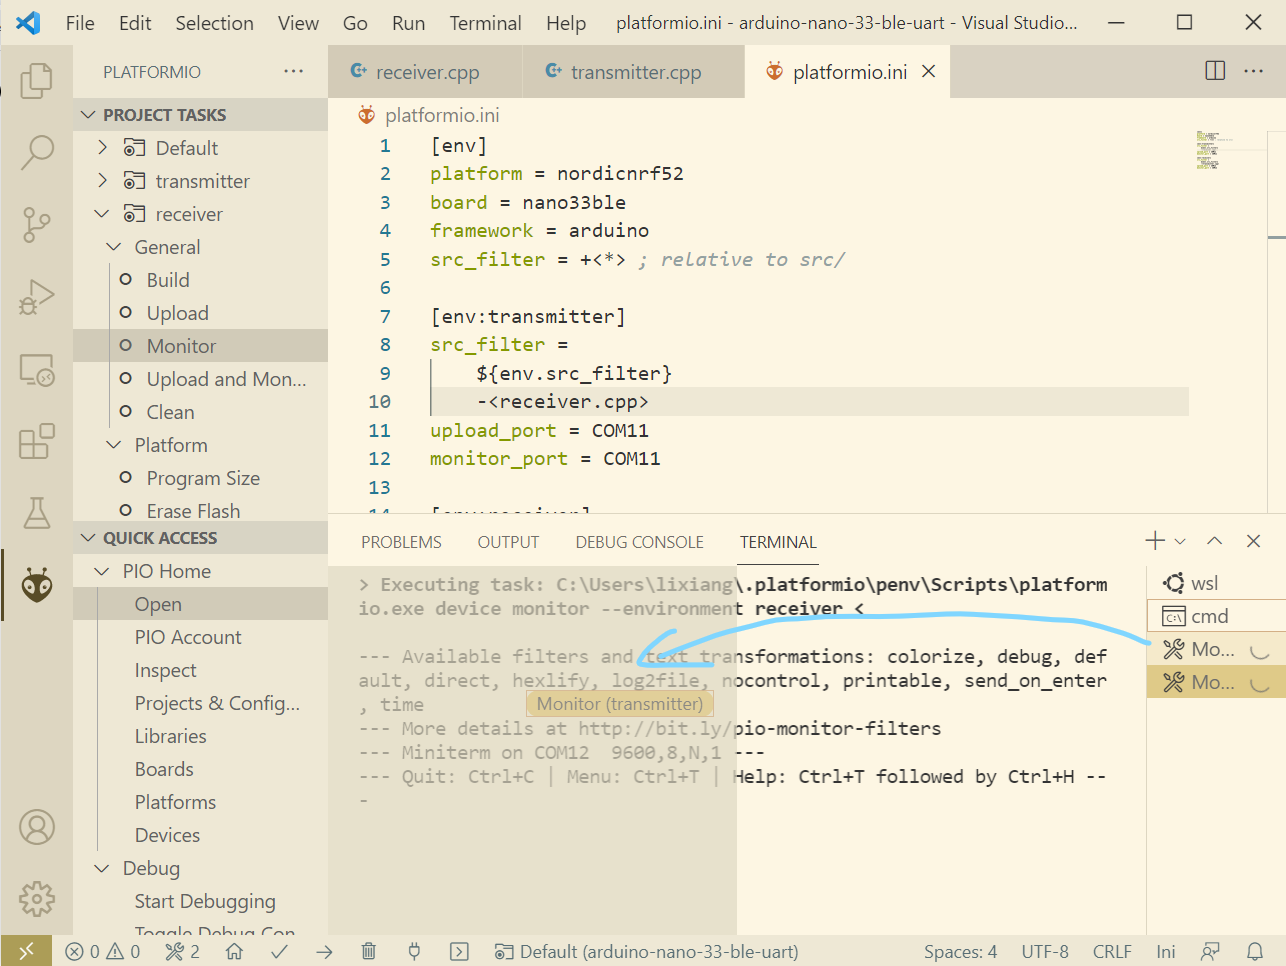Open the Explorer view in activity bar
This screenshot has height=966, width=1286.
coord(37,80)
